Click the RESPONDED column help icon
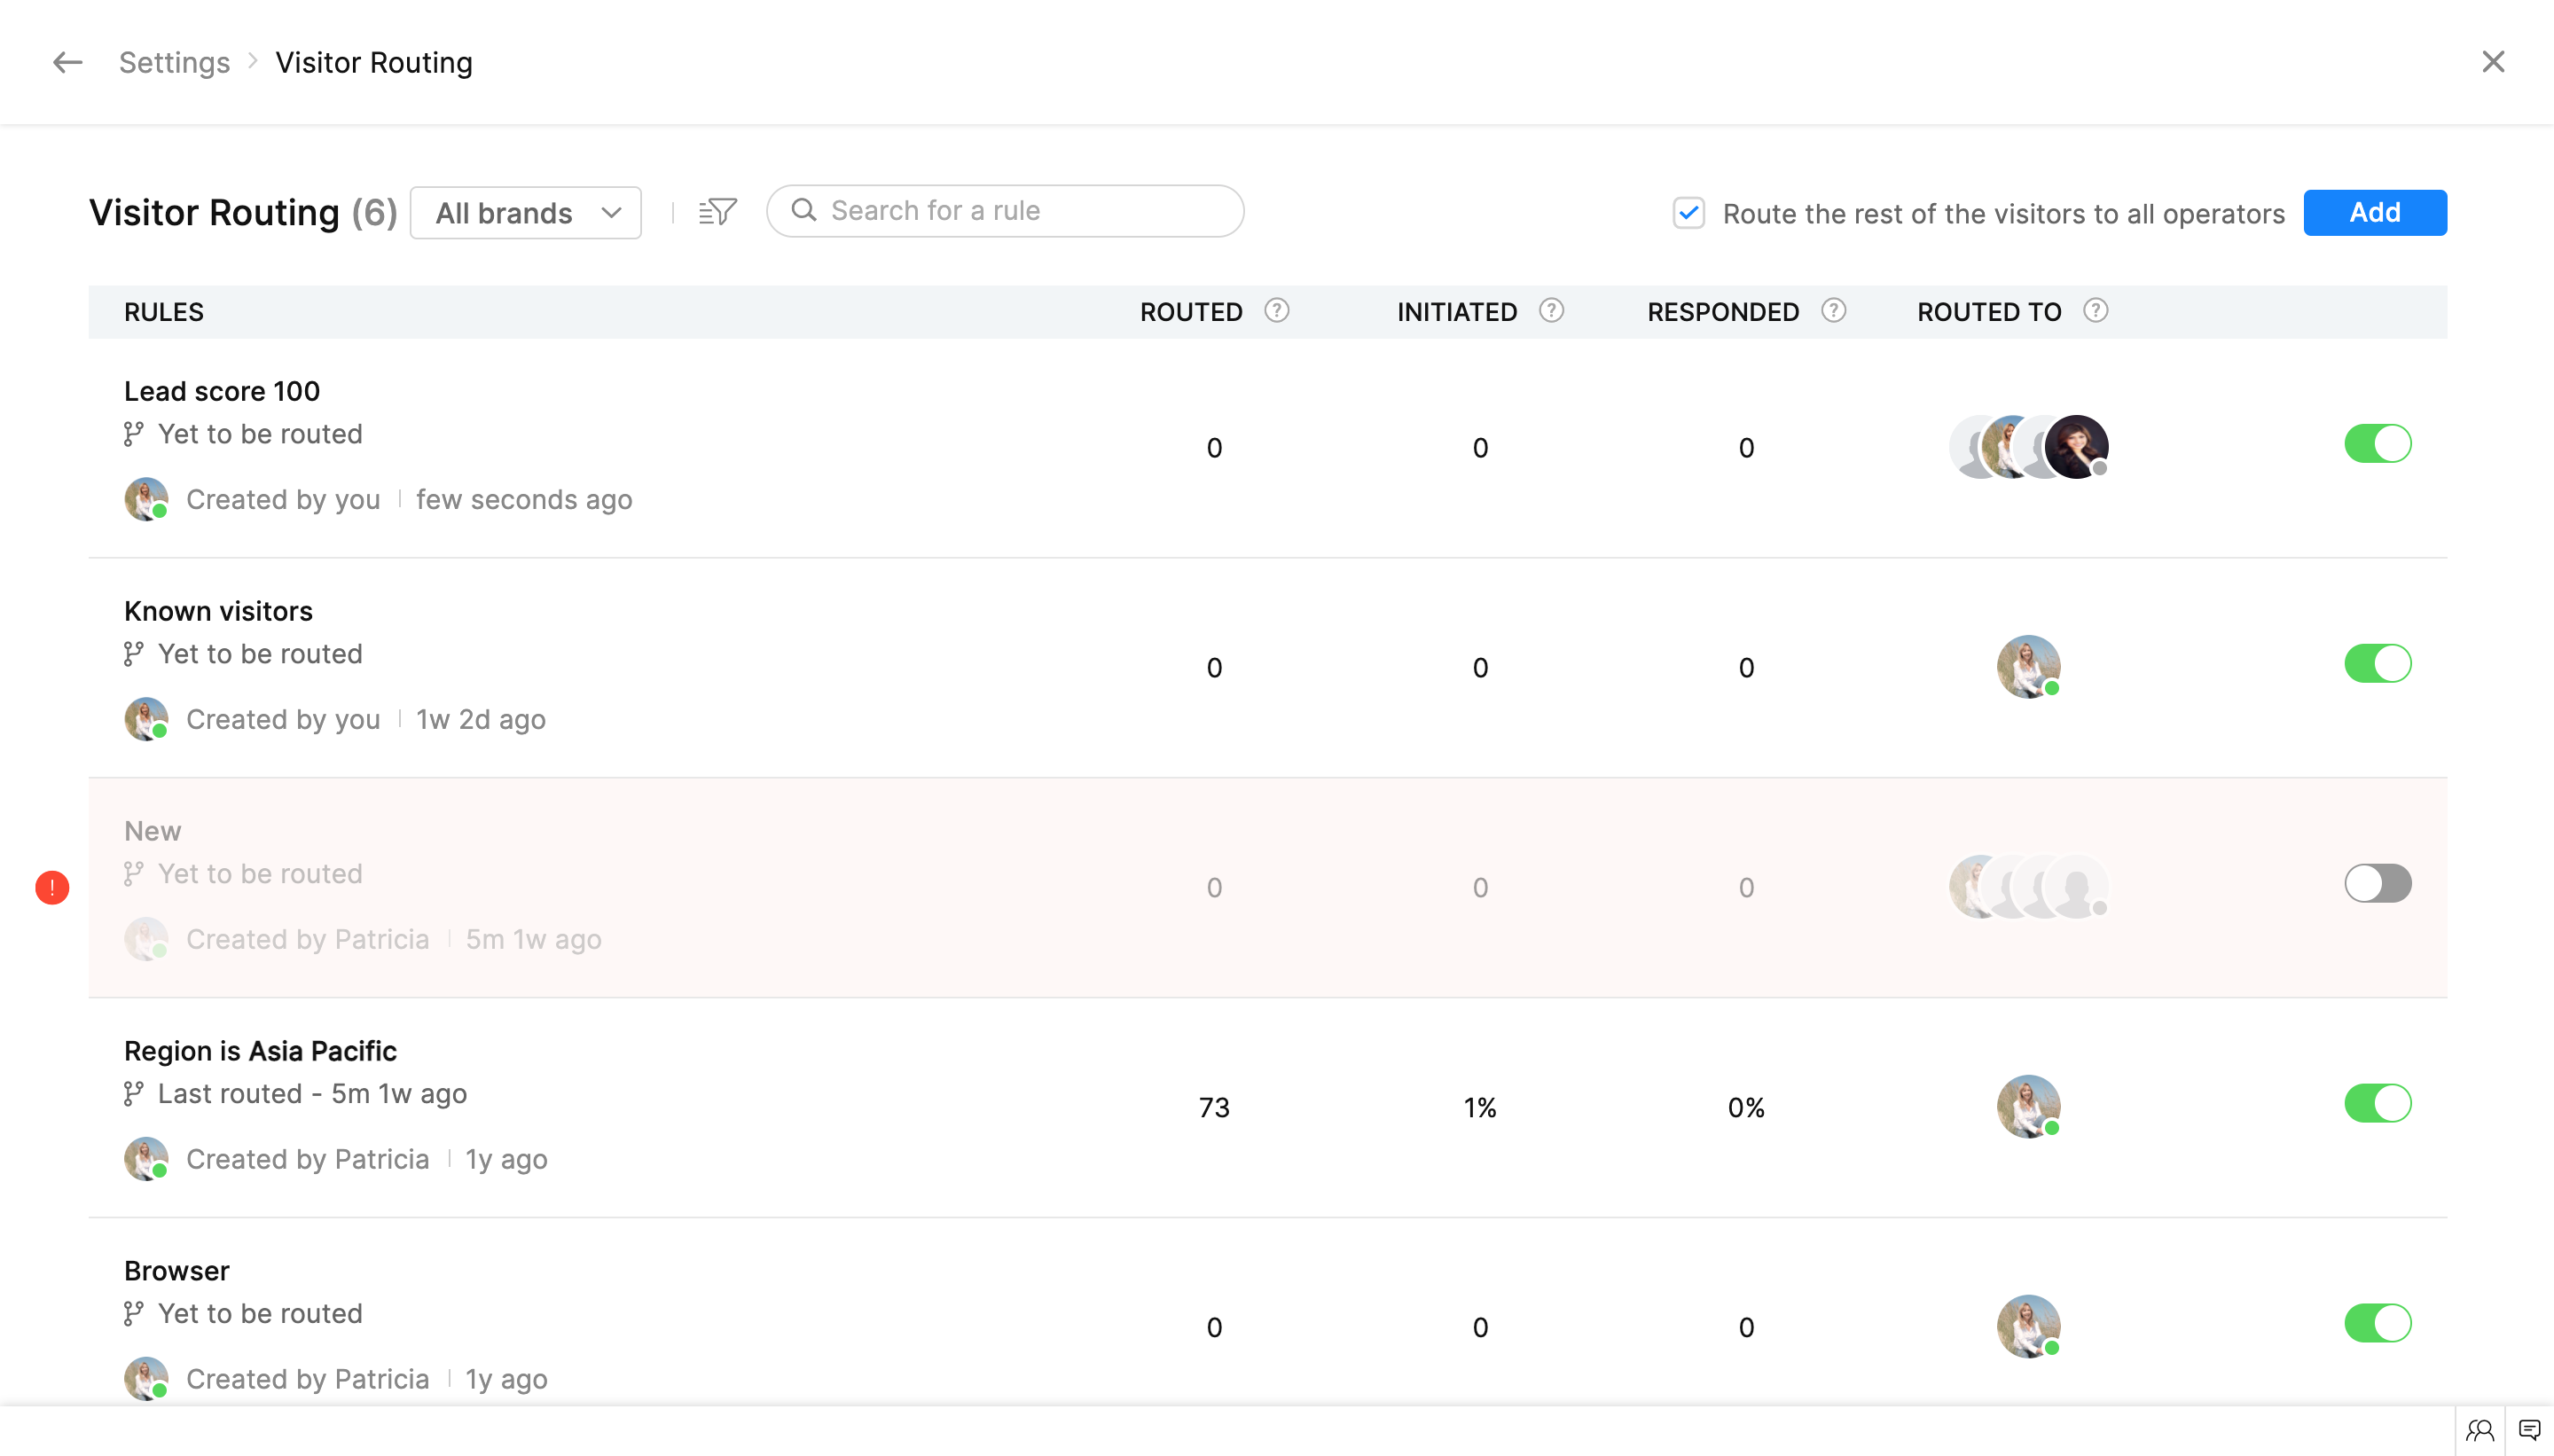Screen dimensions: 2554x1456 click(1833, 311)
